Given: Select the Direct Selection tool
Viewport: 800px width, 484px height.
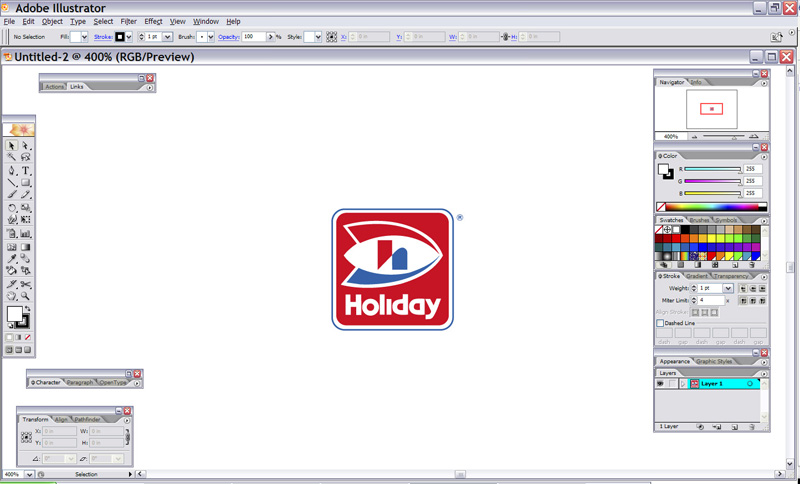Looking at the screenshot, I should point(25,145).
